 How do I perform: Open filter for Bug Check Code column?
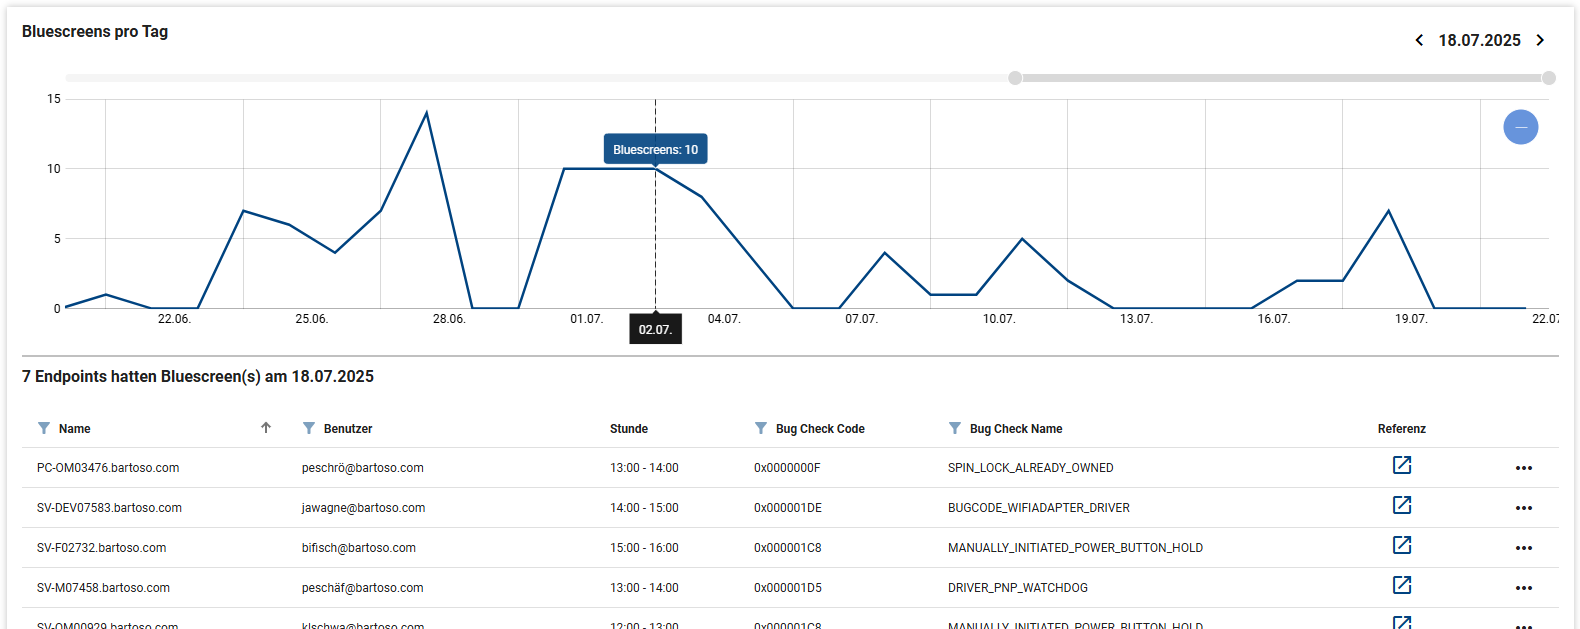coord(761,428)
